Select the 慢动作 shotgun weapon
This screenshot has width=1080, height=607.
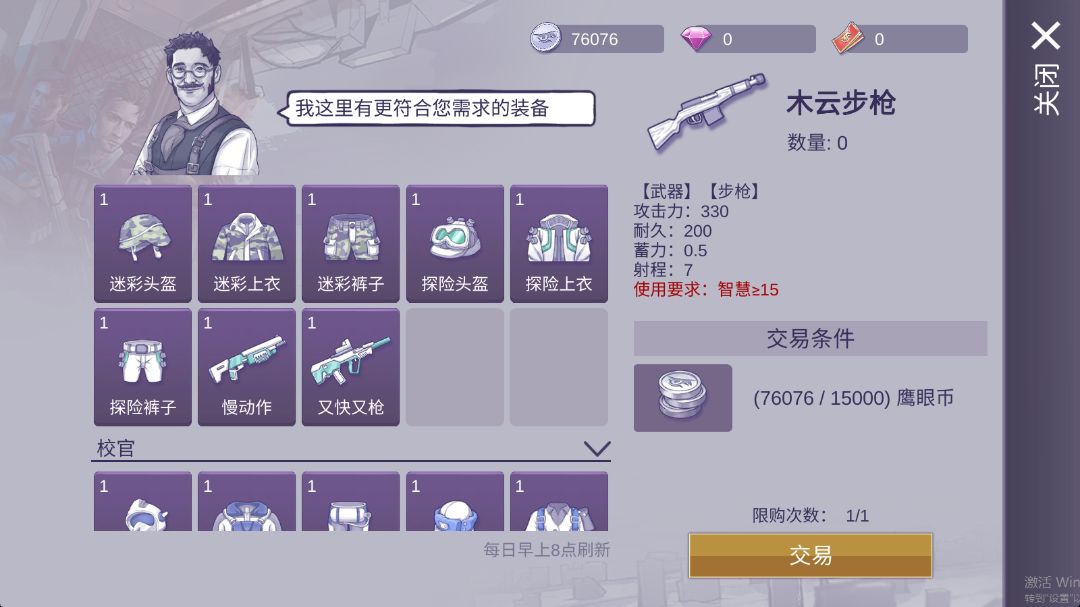[x=247, y=367]
